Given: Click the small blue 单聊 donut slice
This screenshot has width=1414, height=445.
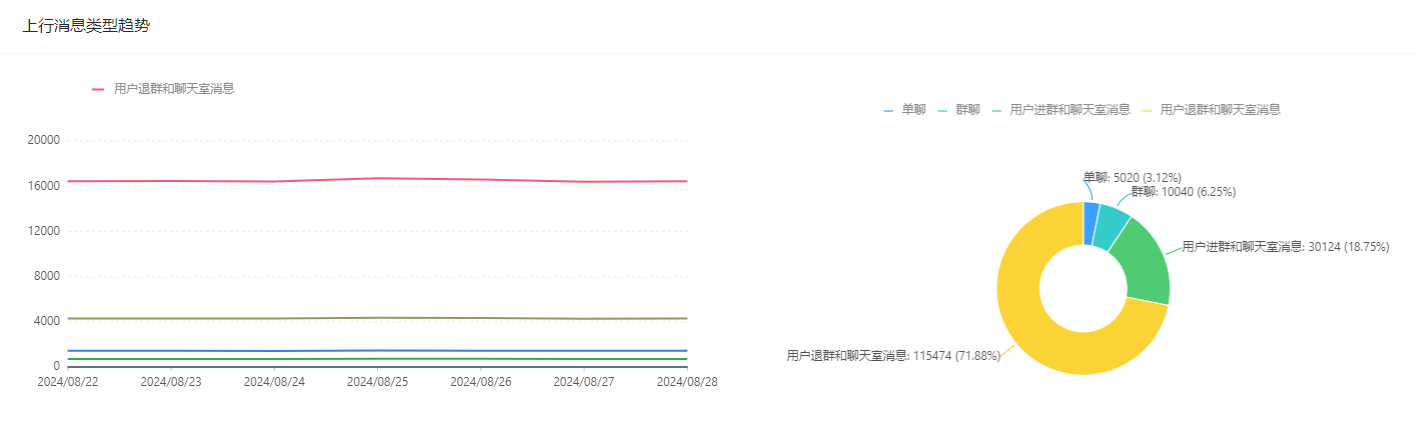Looking at the screenshot, I should 1091,222.
